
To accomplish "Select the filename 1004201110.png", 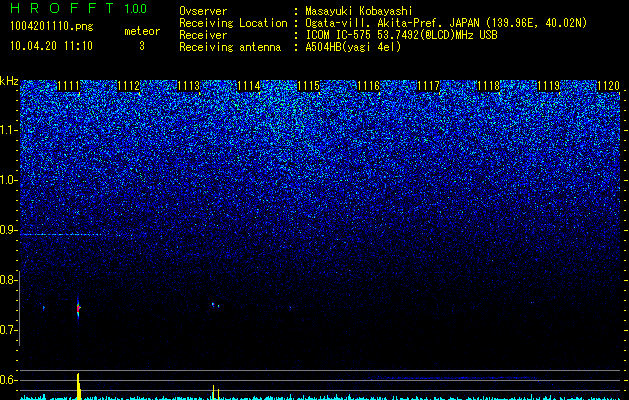I will [52, 27].
